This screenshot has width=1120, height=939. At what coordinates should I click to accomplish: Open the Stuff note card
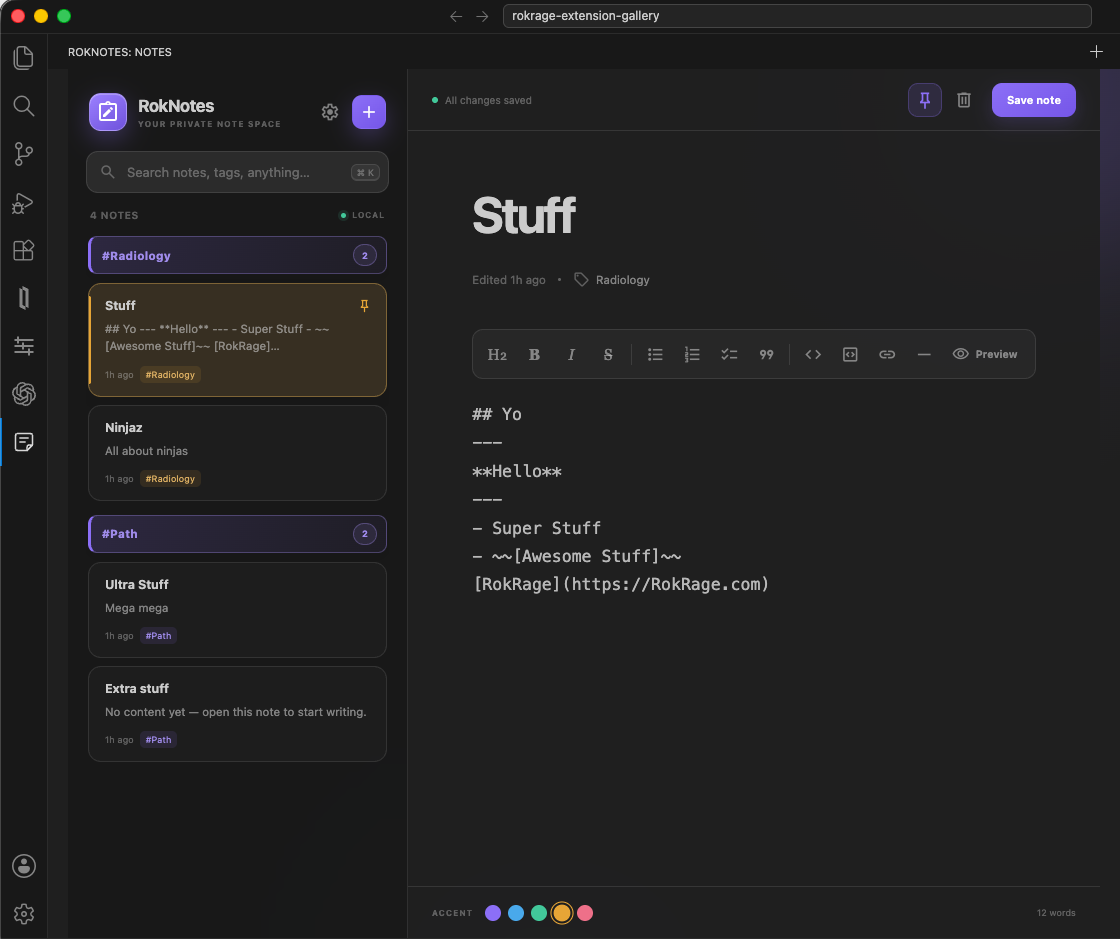[237, 340]
